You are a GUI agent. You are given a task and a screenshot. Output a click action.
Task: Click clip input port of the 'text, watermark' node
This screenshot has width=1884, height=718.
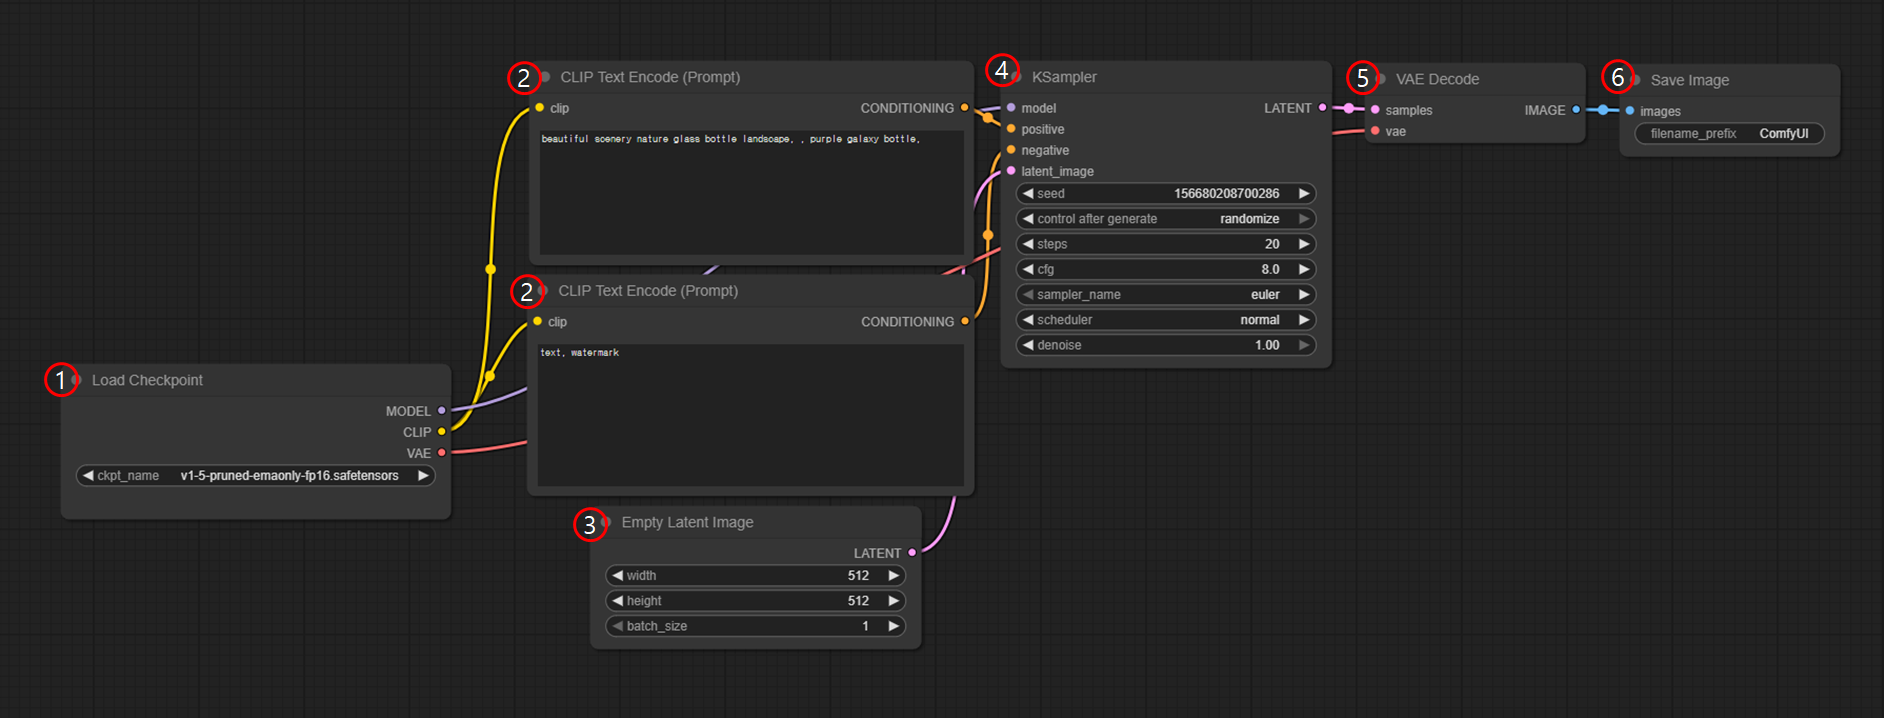[538, 322]
